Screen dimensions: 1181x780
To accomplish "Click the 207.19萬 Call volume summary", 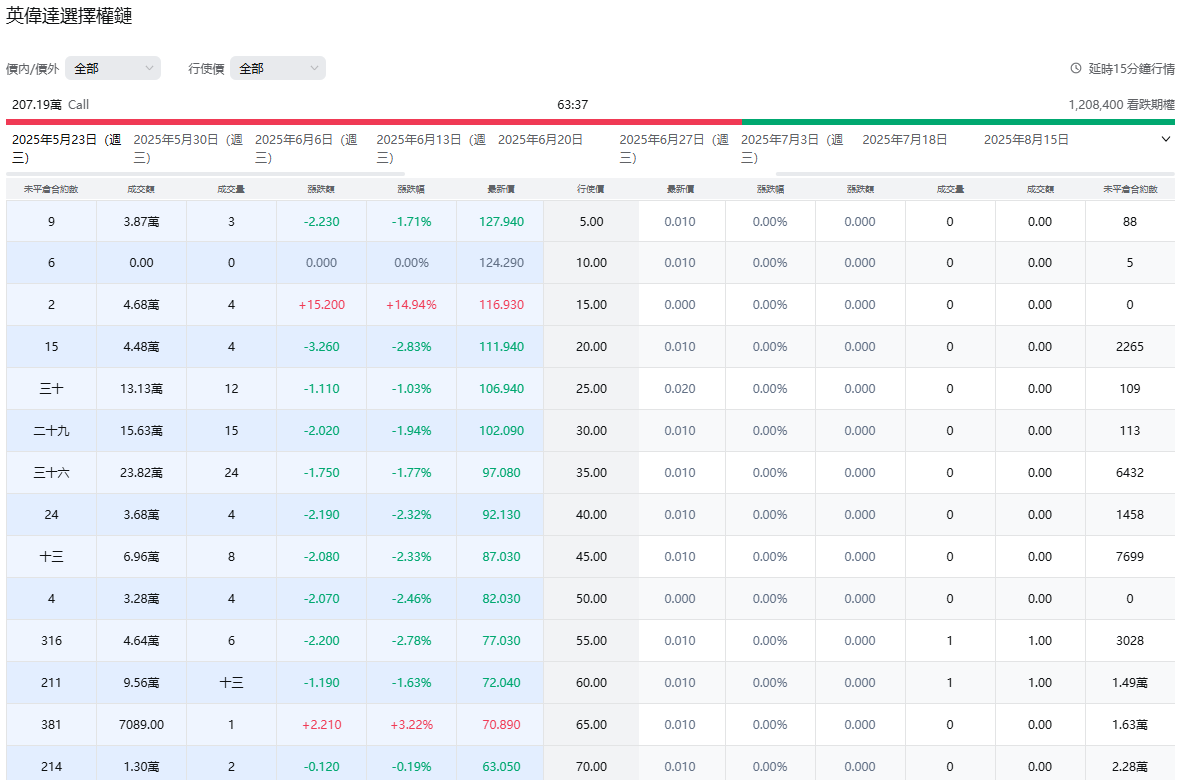I will [50, 105].
